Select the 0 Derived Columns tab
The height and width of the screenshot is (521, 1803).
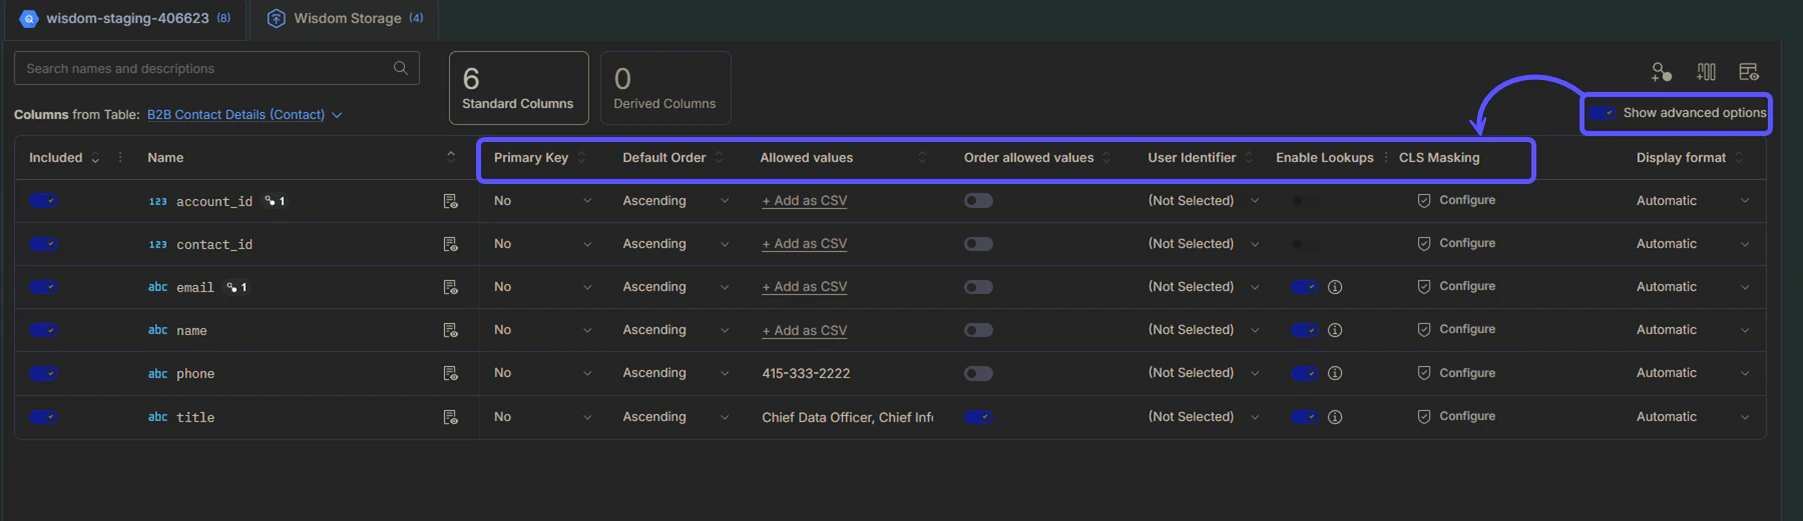click(665, 88)
